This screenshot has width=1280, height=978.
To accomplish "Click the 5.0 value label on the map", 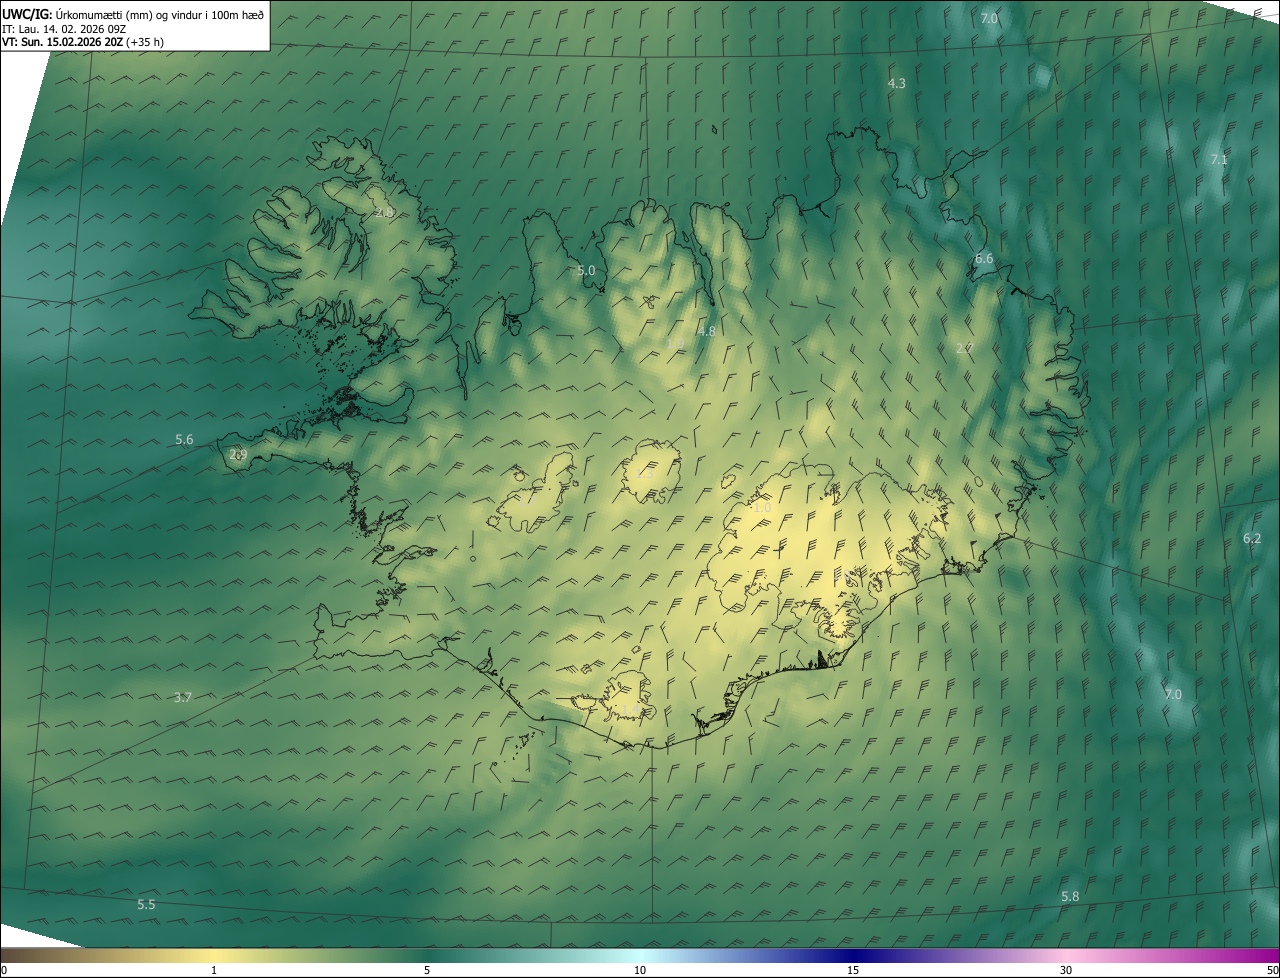I will [x=586, y=270].
